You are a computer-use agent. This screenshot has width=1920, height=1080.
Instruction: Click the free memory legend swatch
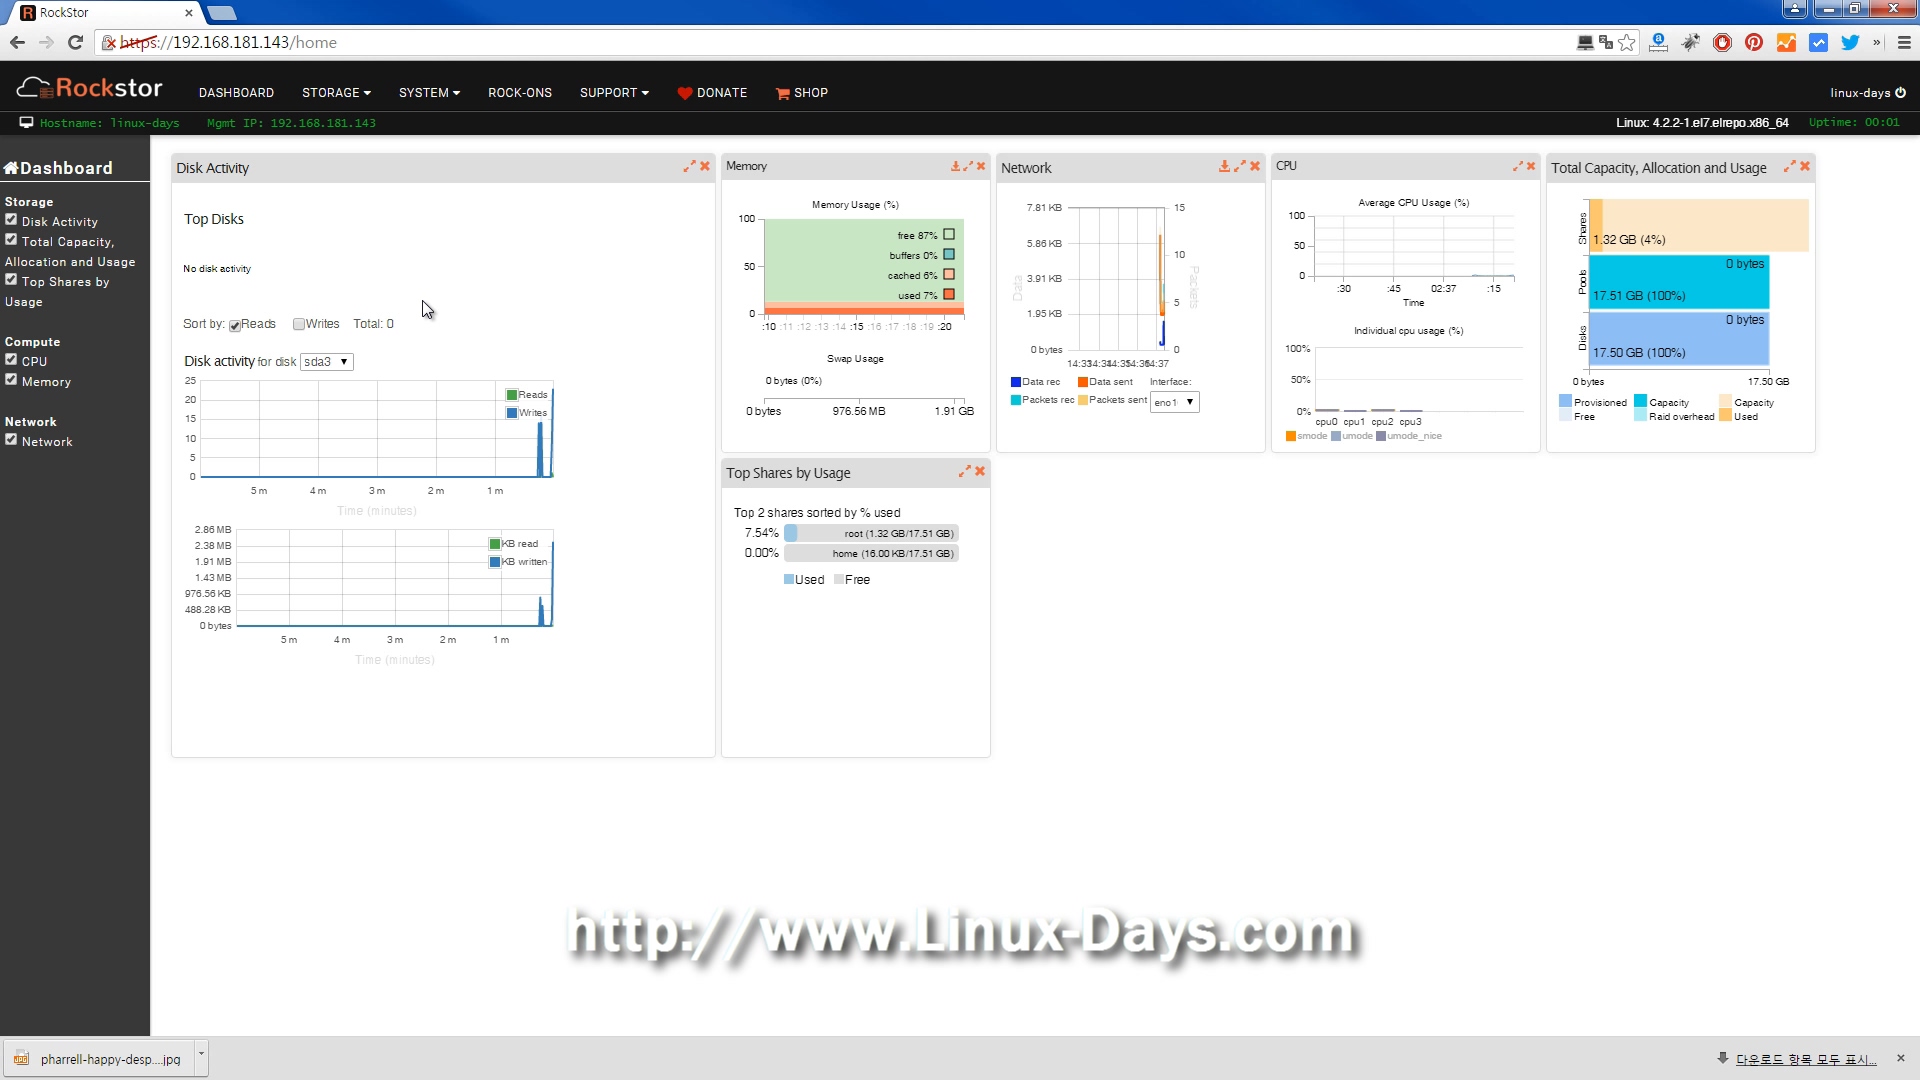coord(949,234)
